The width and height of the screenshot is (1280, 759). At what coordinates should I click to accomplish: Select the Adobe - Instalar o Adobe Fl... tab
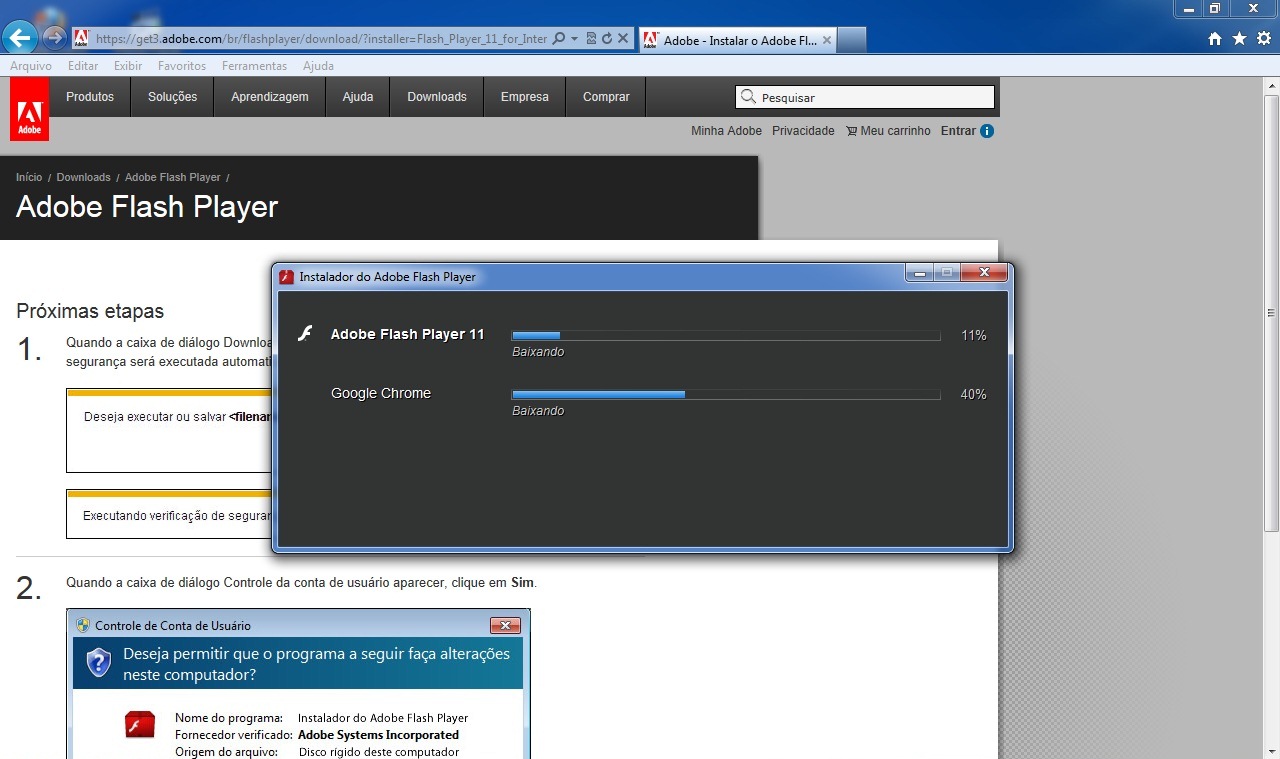[740, 40]
